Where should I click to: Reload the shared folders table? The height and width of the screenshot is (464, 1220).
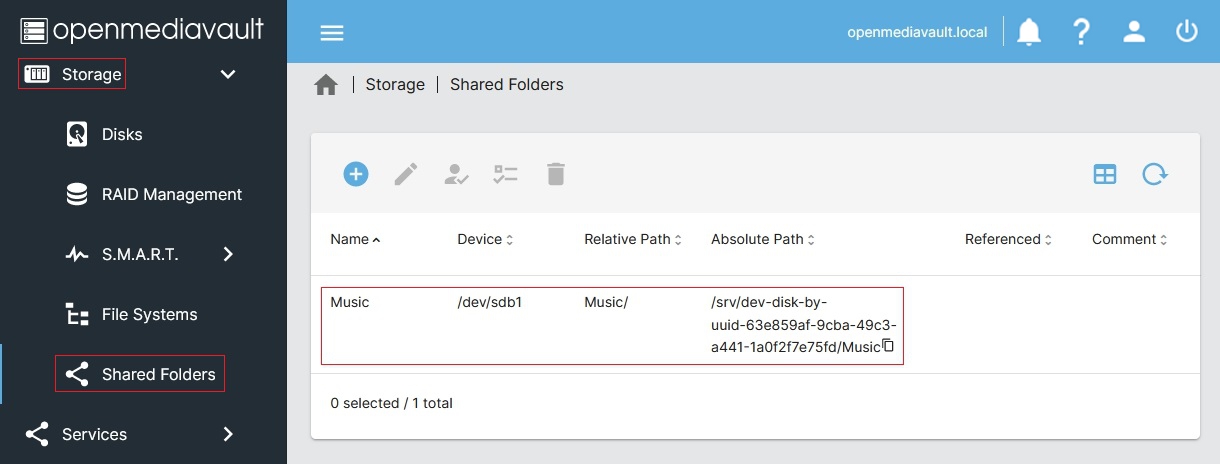pos(1155,174)
